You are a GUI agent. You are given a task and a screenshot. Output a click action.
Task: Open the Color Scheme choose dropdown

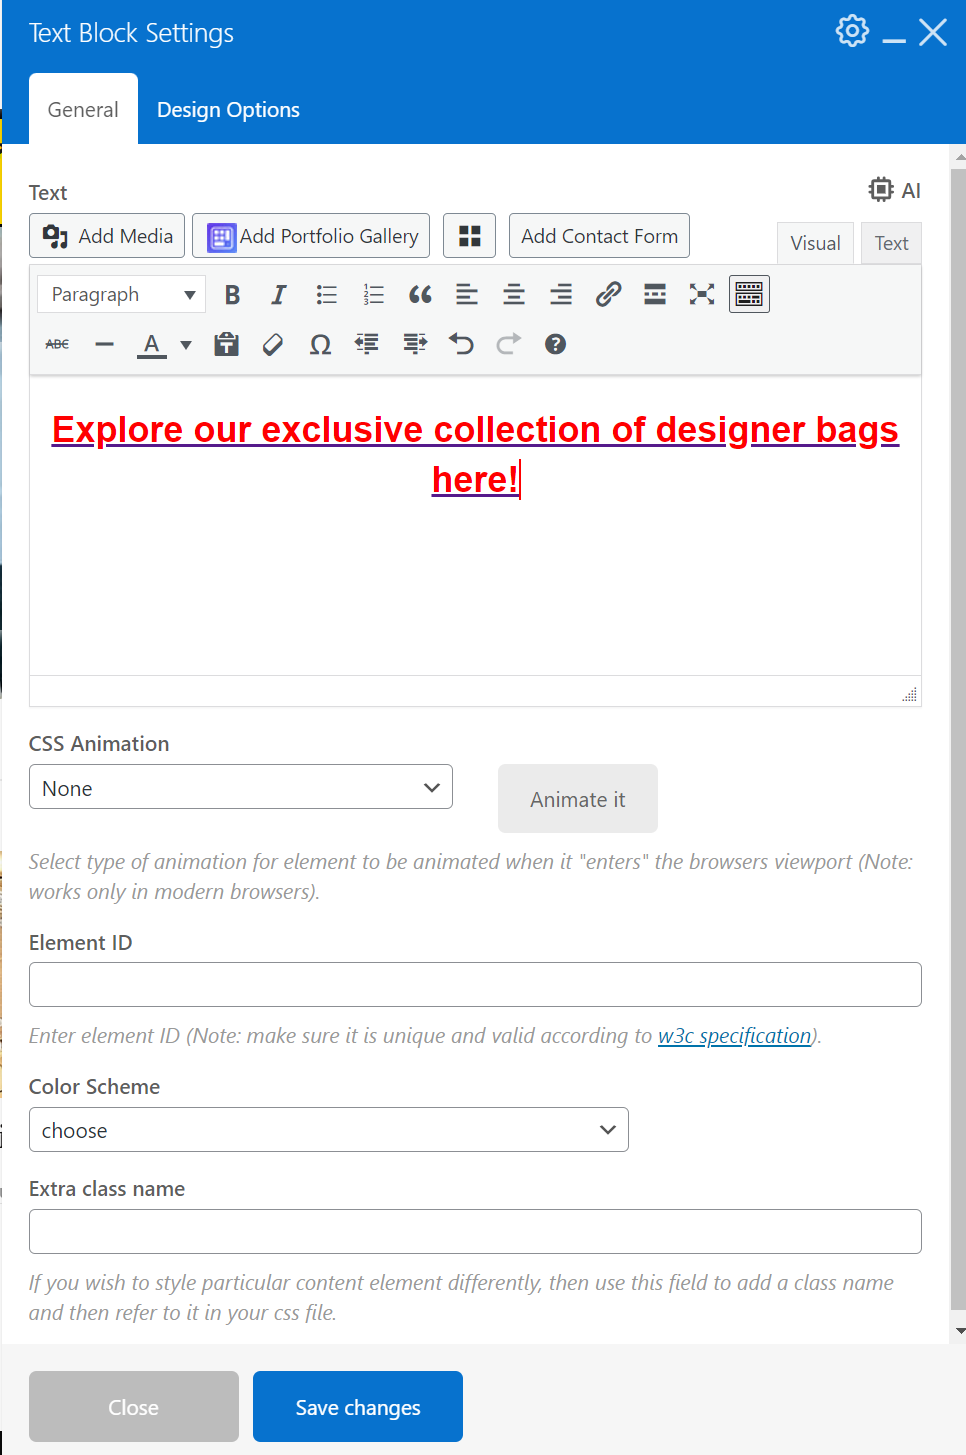pos(328,1129)
